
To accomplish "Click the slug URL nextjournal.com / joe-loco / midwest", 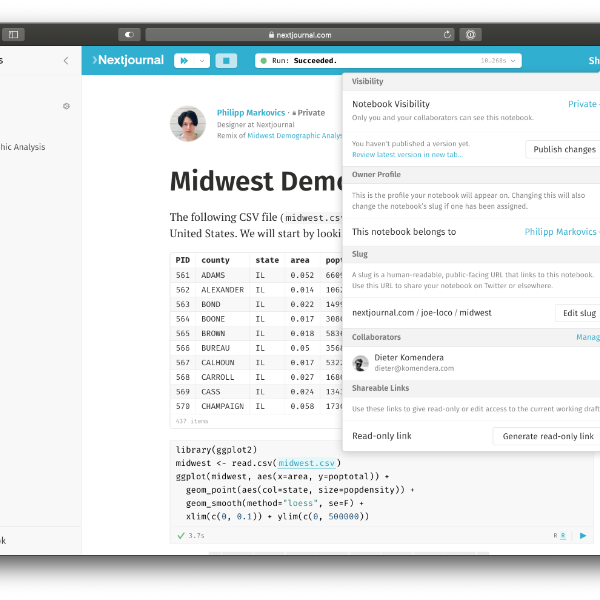I will tap(422, 313).
